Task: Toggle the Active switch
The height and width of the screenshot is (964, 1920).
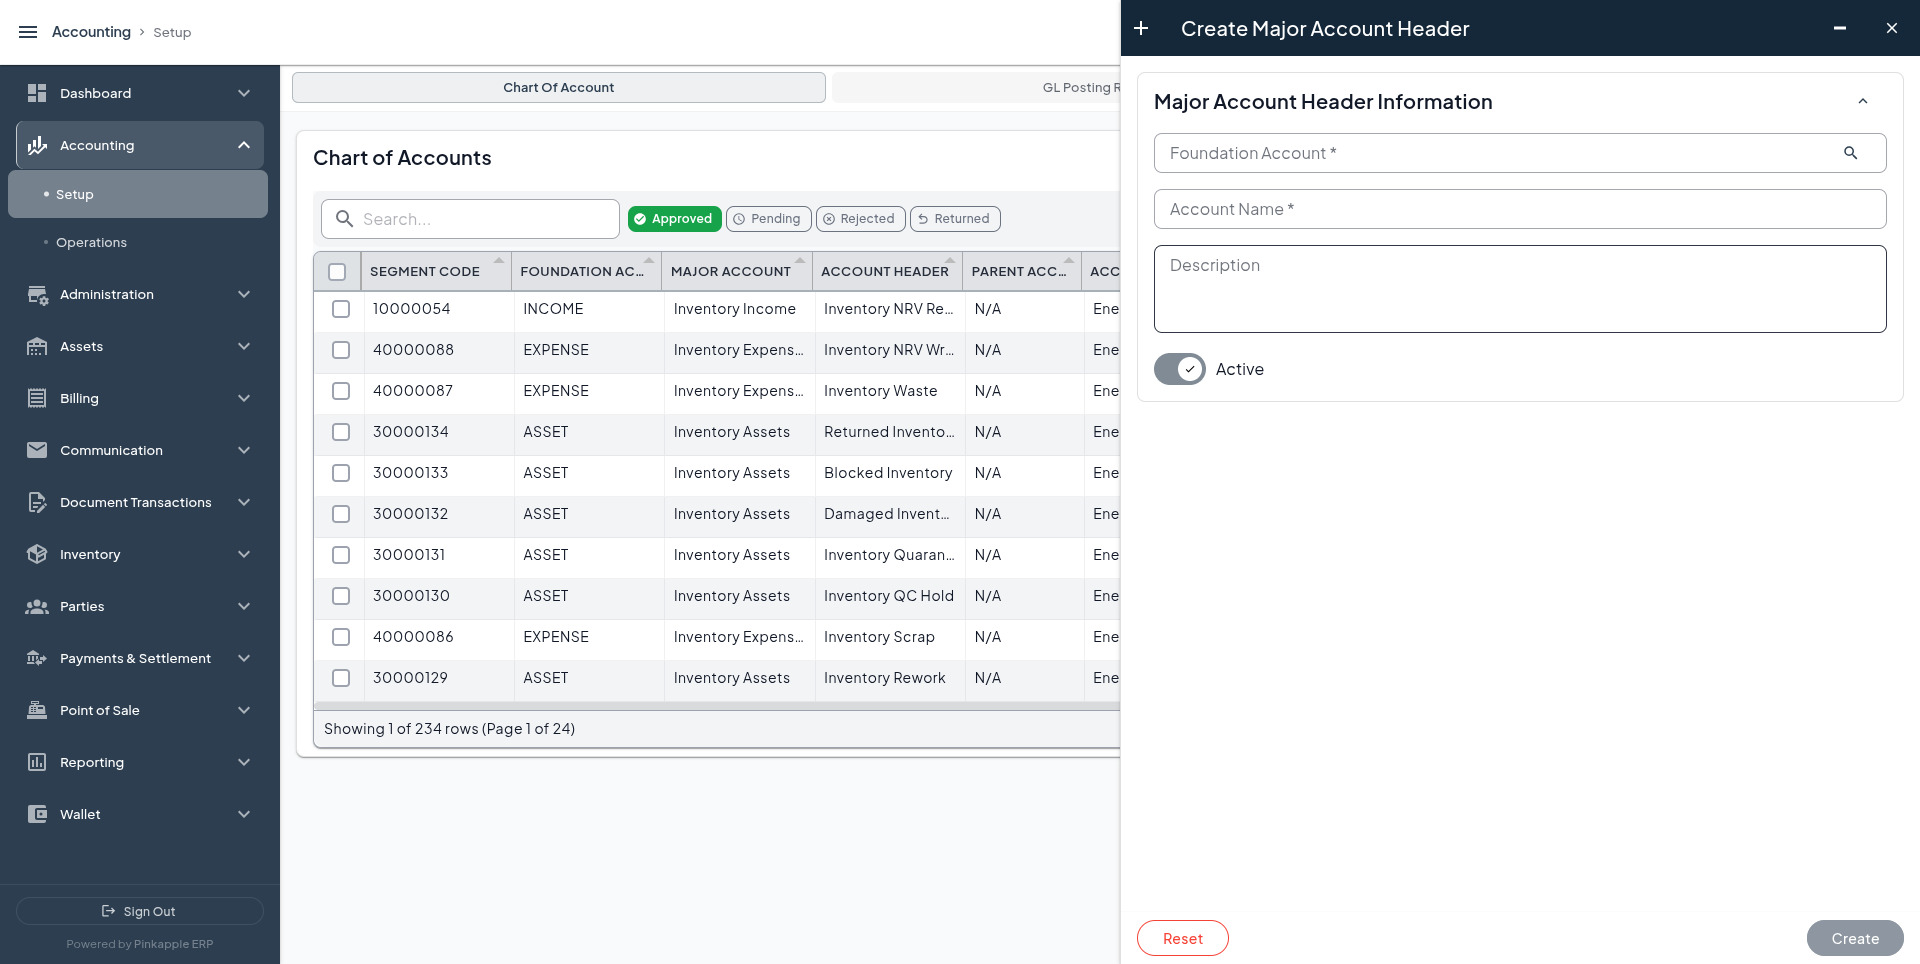Action: pyautogui.click(x=1180, y=369)
